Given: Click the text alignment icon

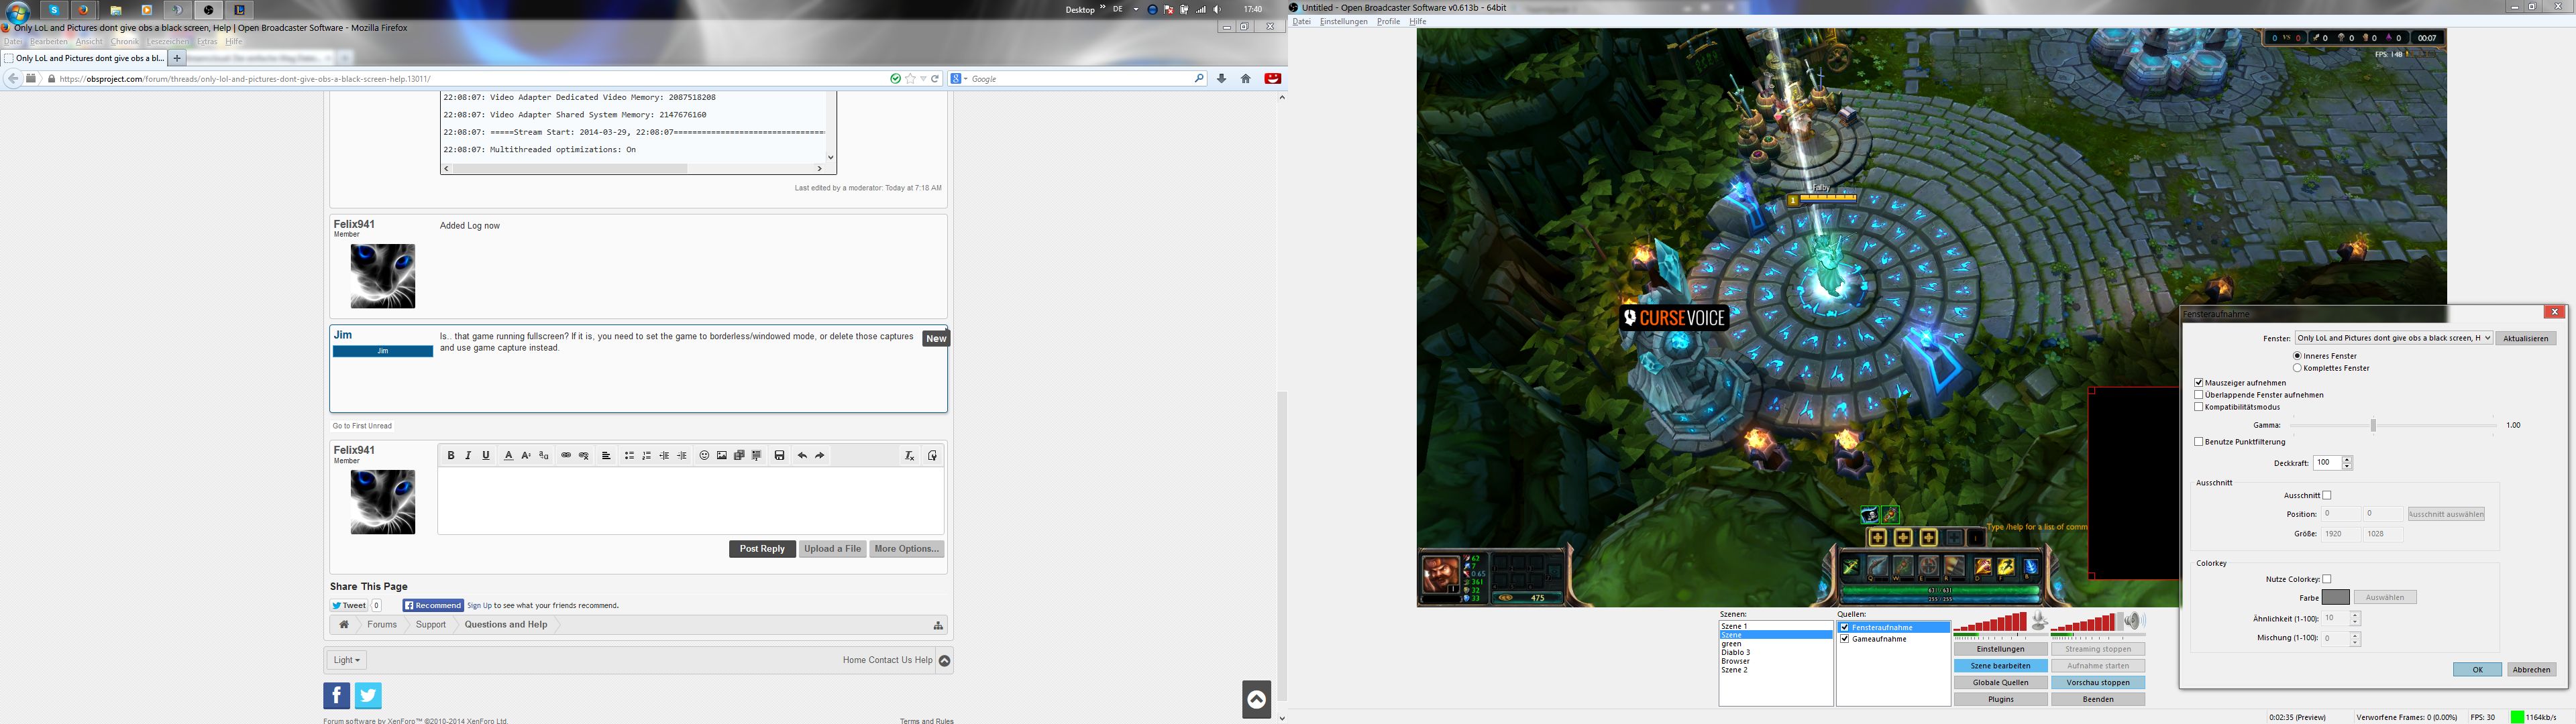Looking at the screenshot, I should (x=606, y=456).
